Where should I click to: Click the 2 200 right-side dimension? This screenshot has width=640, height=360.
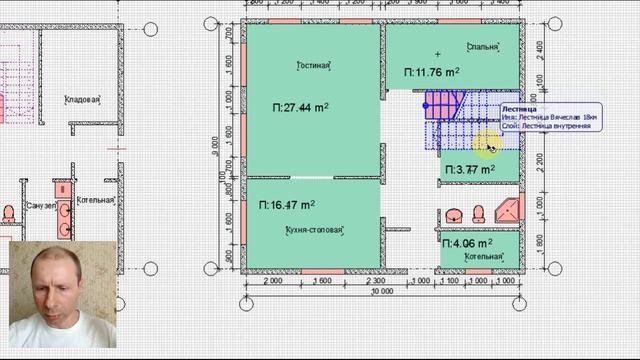click(540, 162)
